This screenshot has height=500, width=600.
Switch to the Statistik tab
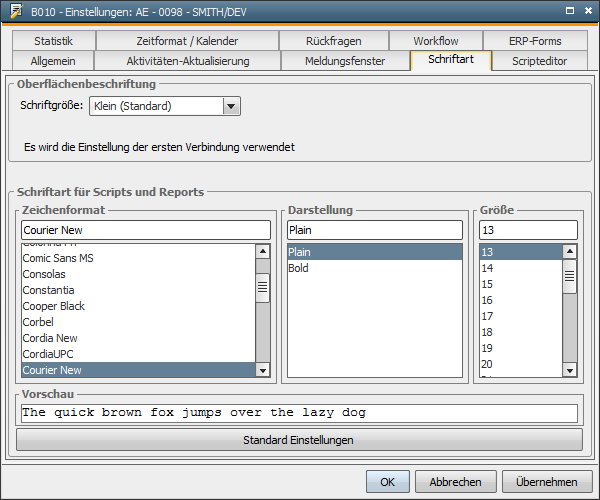pyautogui.click(x=55, y=41)
